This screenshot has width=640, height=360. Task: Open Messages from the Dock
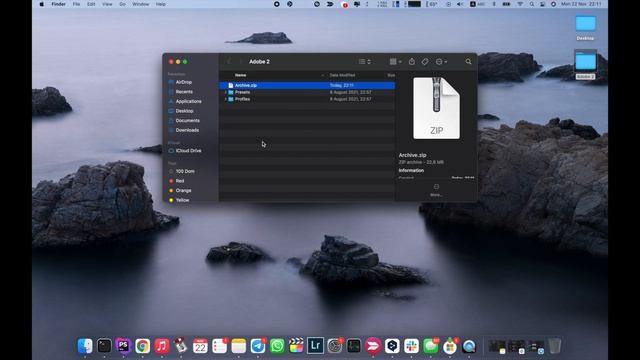(431, 346)
